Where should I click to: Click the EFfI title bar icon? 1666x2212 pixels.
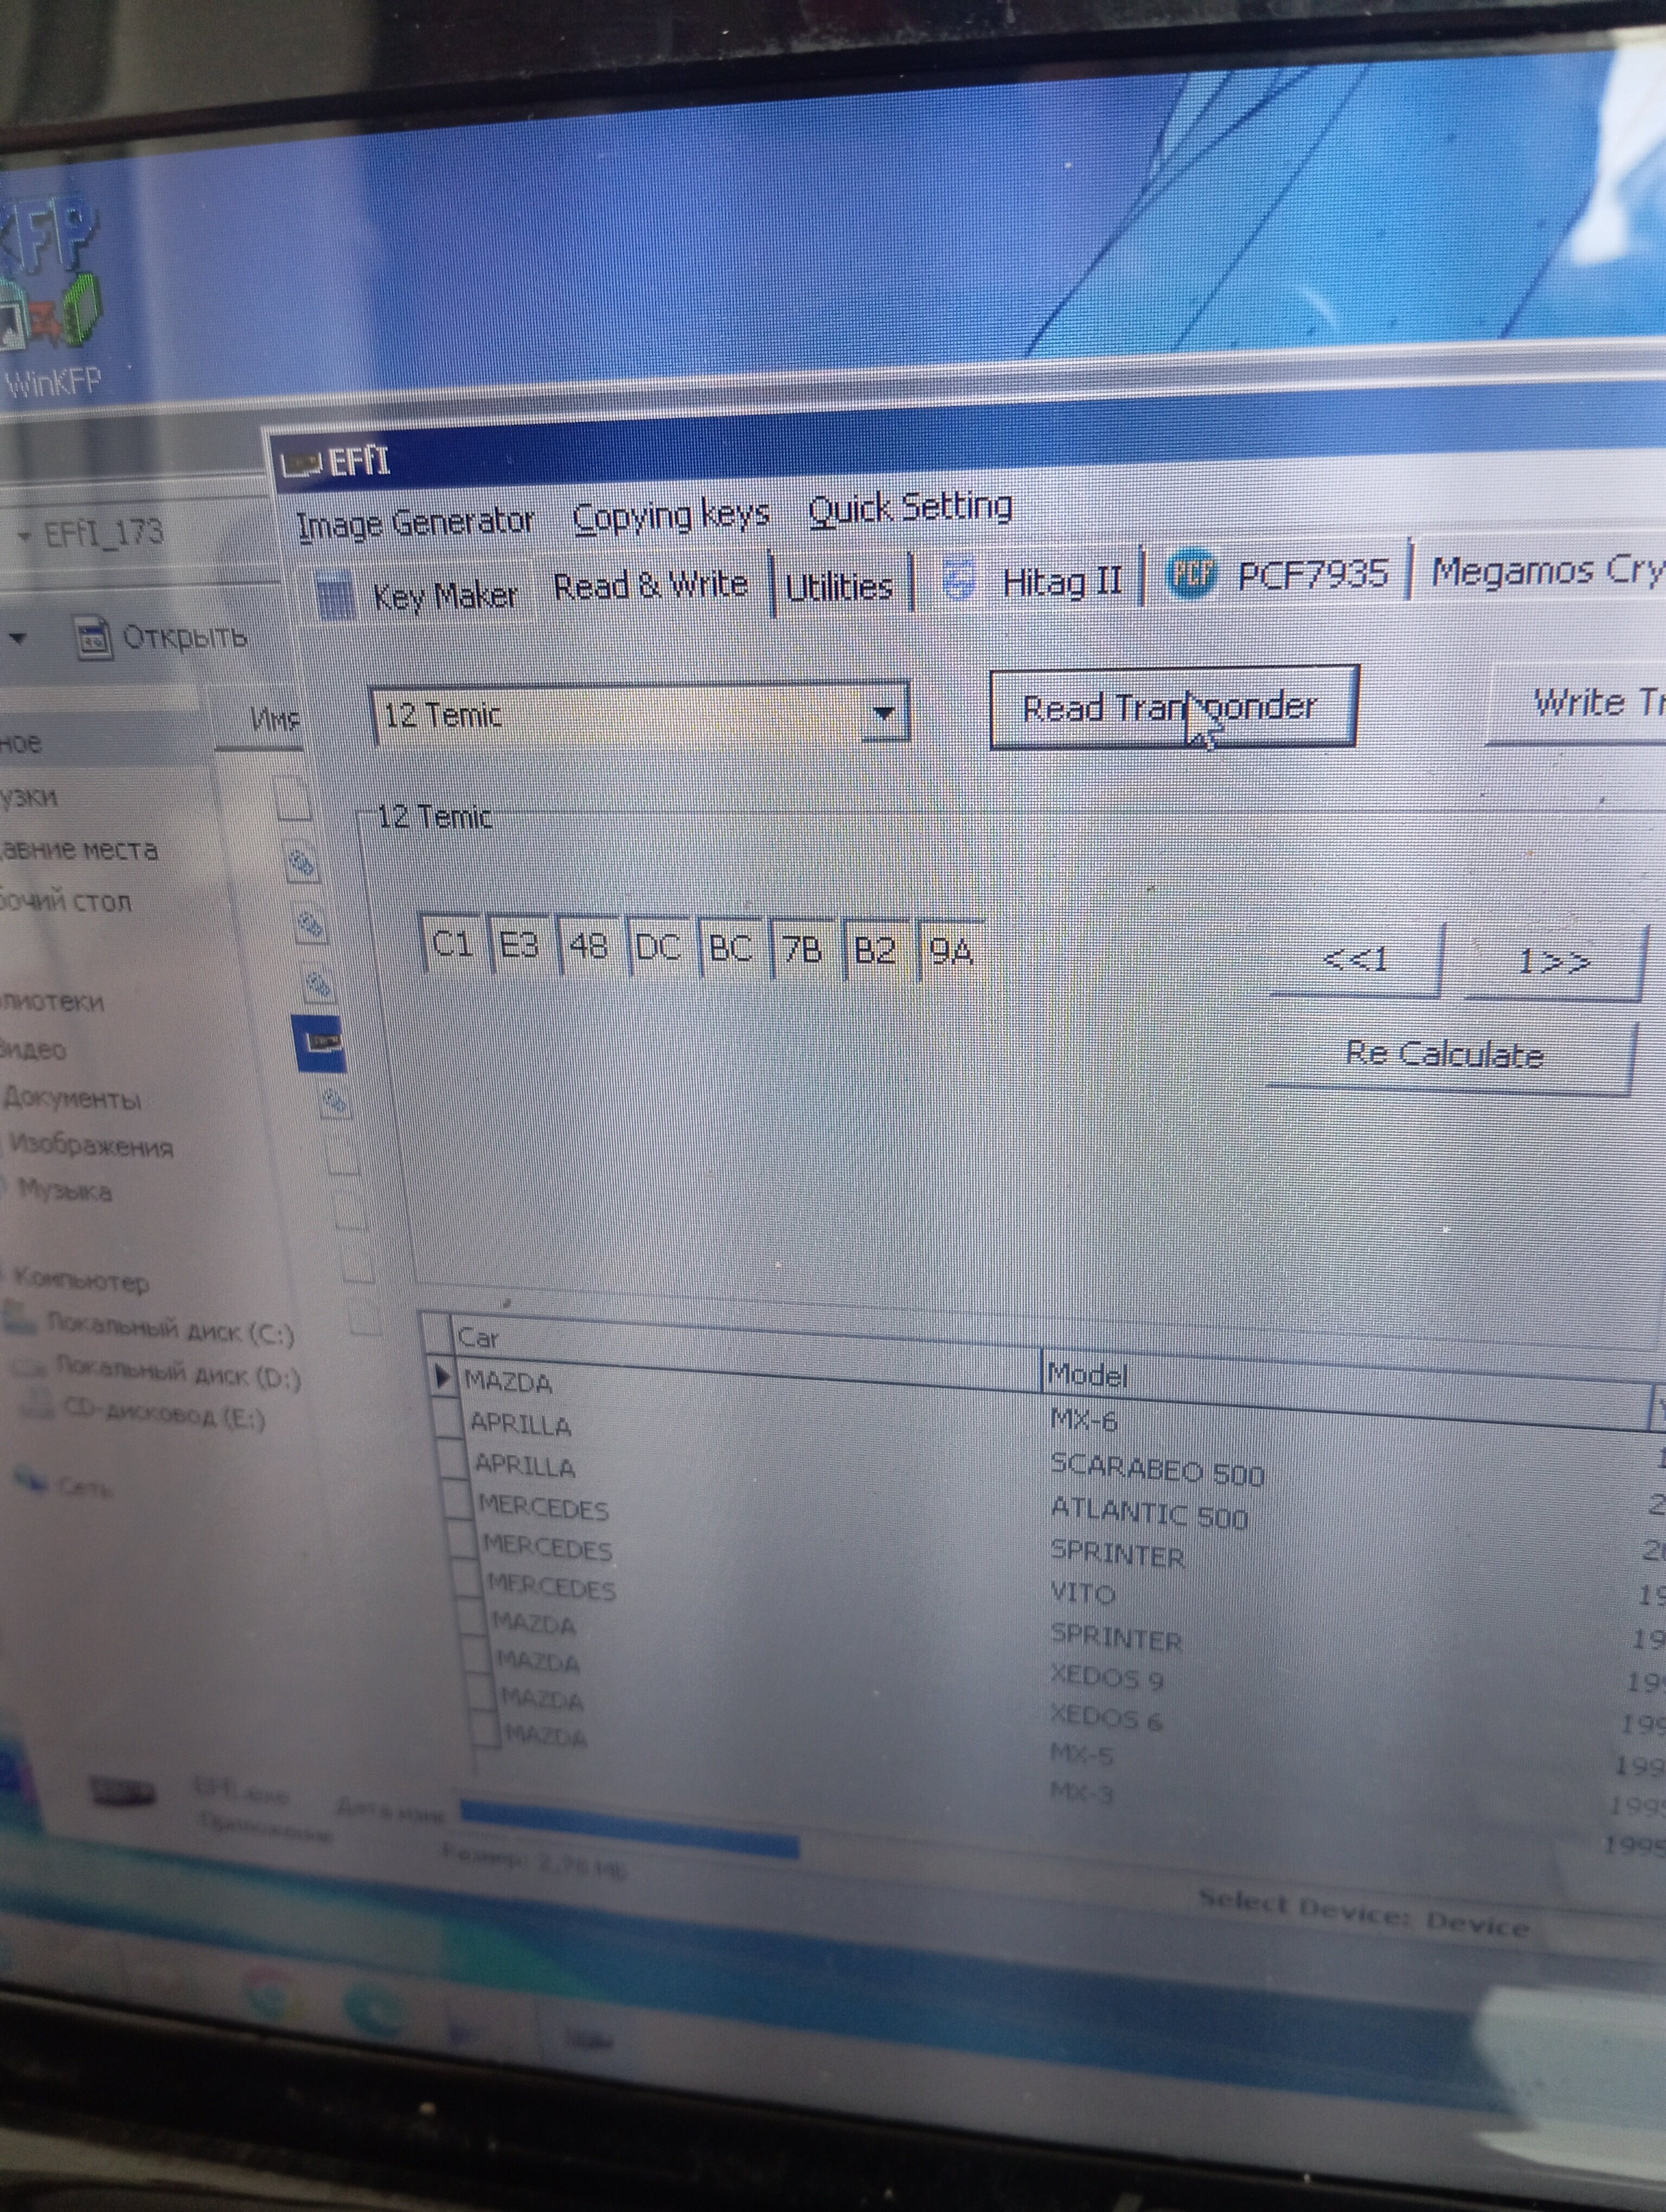point(301,464)
